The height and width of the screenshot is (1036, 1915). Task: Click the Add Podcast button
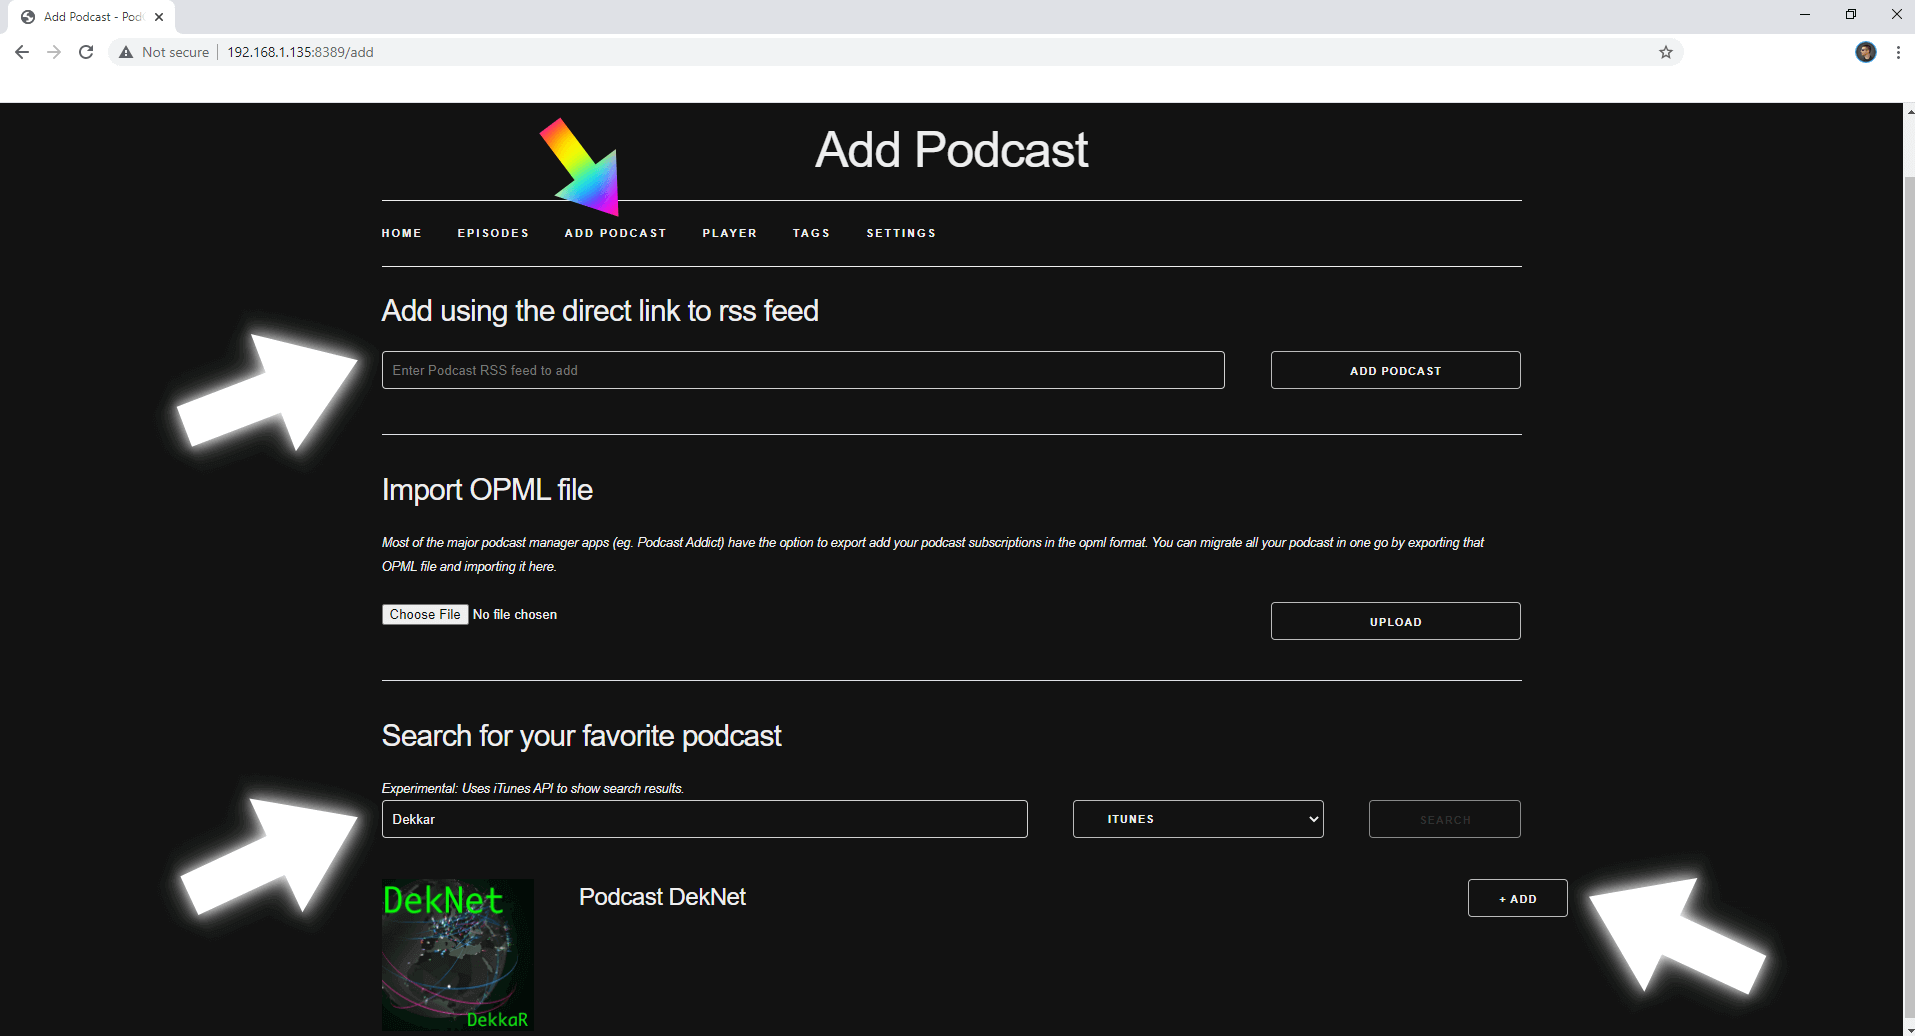coord(1395,370)
